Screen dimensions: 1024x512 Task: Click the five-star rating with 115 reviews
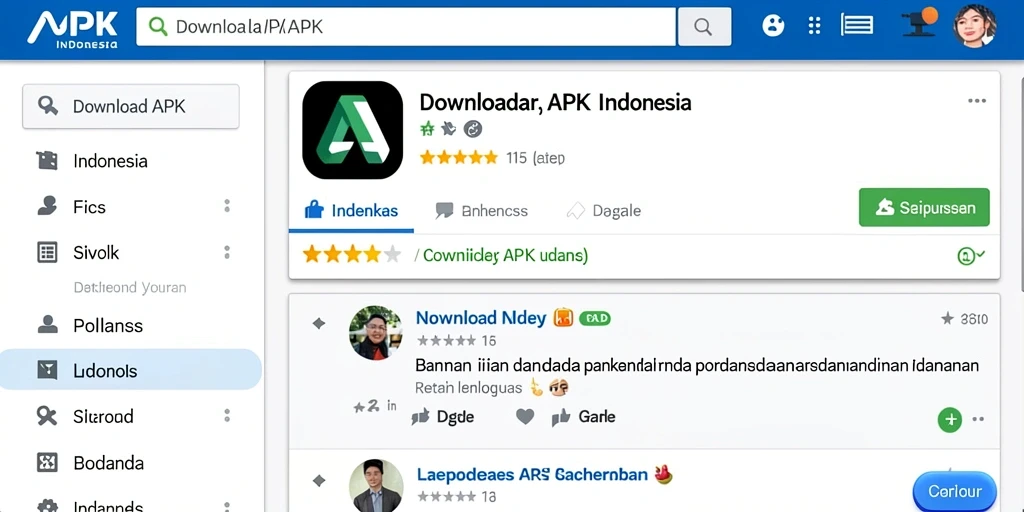point(492,157)
